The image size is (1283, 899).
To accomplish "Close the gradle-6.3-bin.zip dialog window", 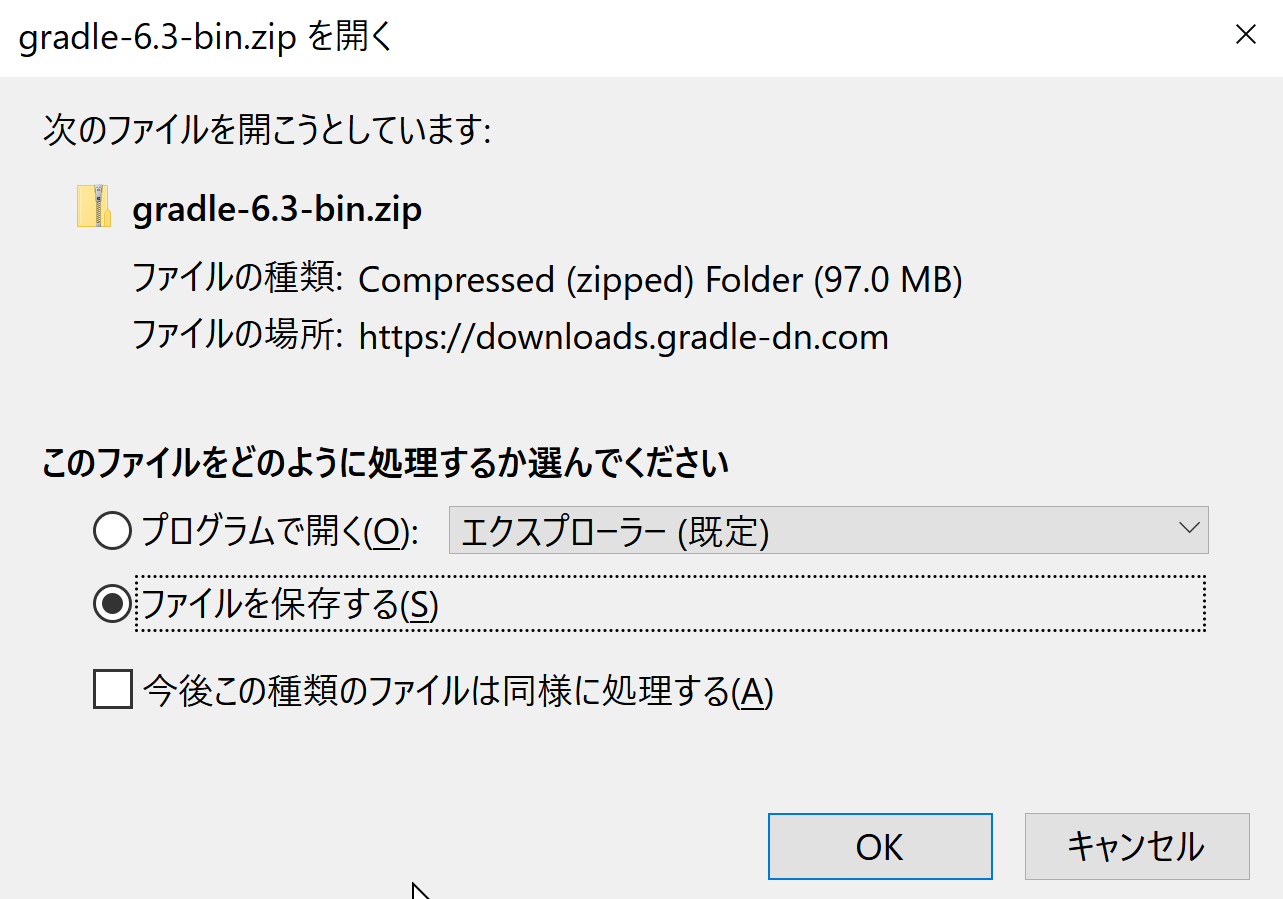I will [x=1245, y=35].
